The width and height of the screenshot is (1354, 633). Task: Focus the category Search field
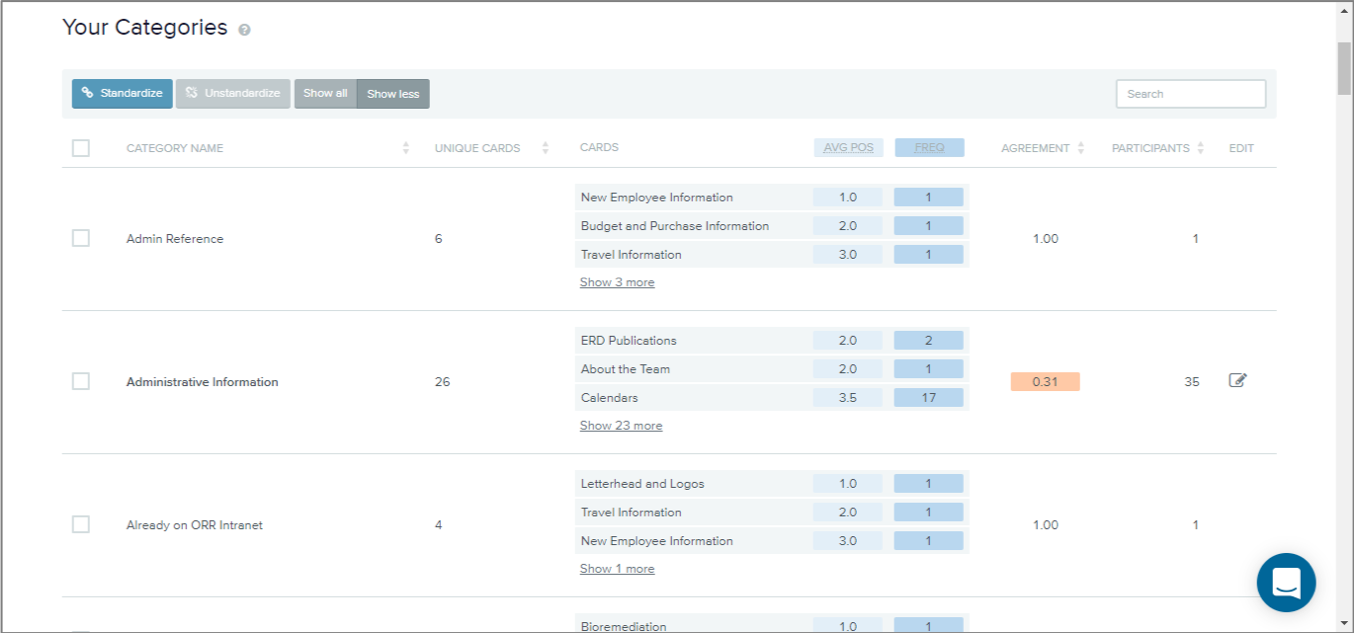click(1191, 94)
